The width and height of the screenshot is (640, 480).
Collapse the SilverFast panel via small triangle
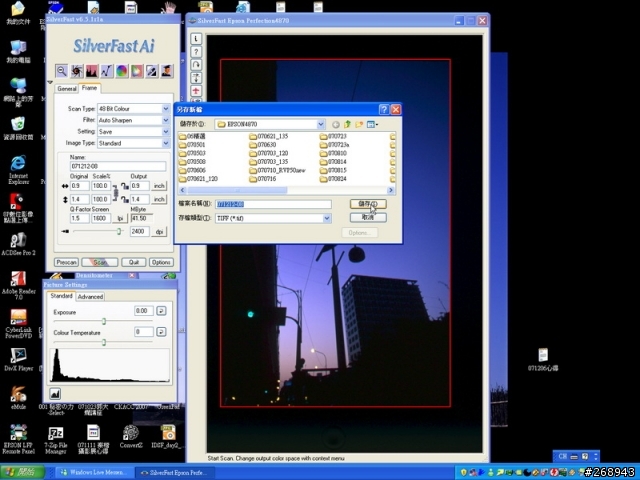tap(50, 82)
